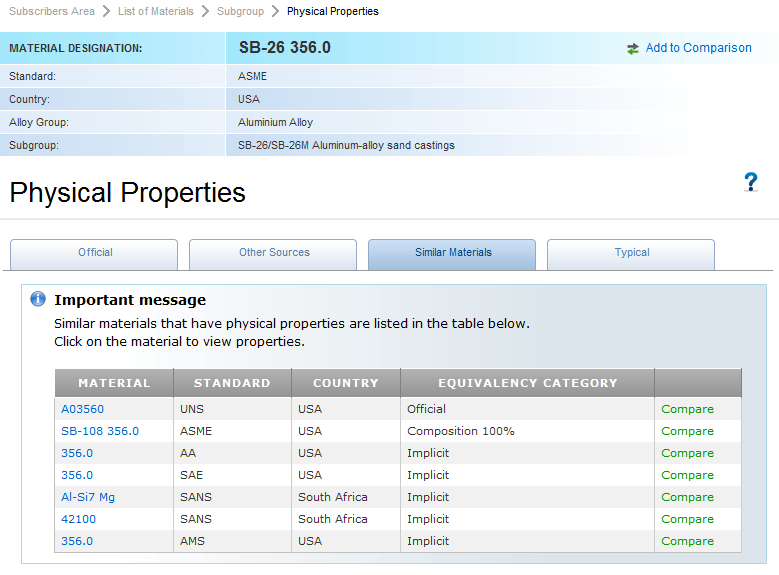Open the AMS 356.0 material
The width and height of the screenshot is (779, 575).
click(x=77, y=541)
